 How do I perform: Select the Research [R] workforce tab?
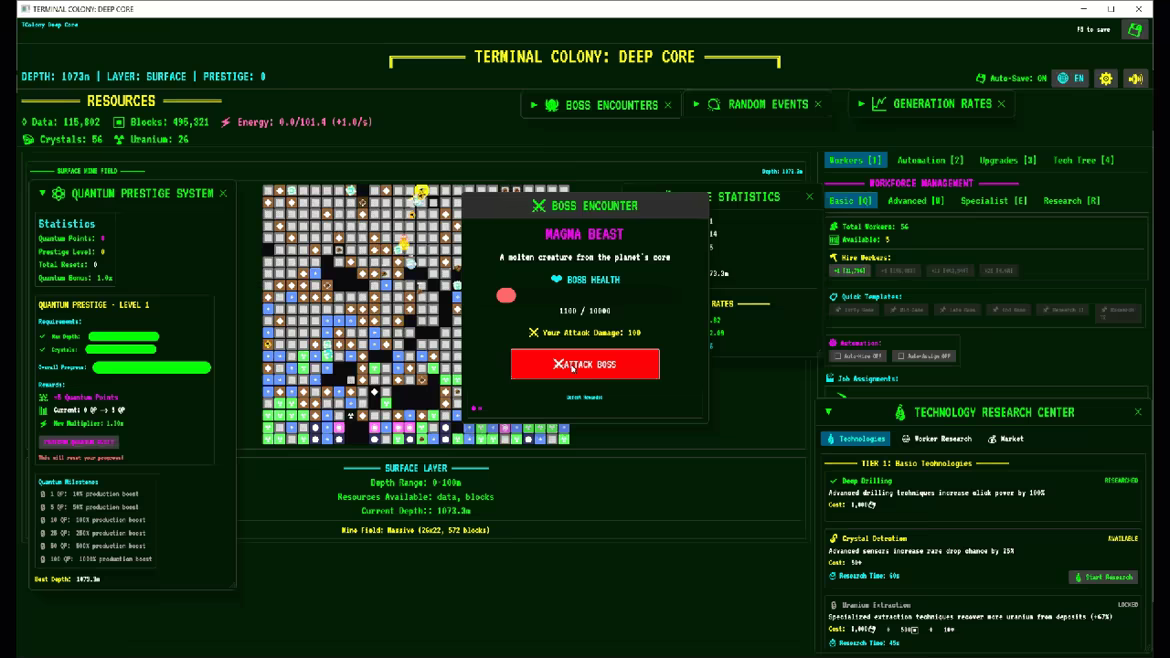pyautogui.click(x=1071, y=201)
